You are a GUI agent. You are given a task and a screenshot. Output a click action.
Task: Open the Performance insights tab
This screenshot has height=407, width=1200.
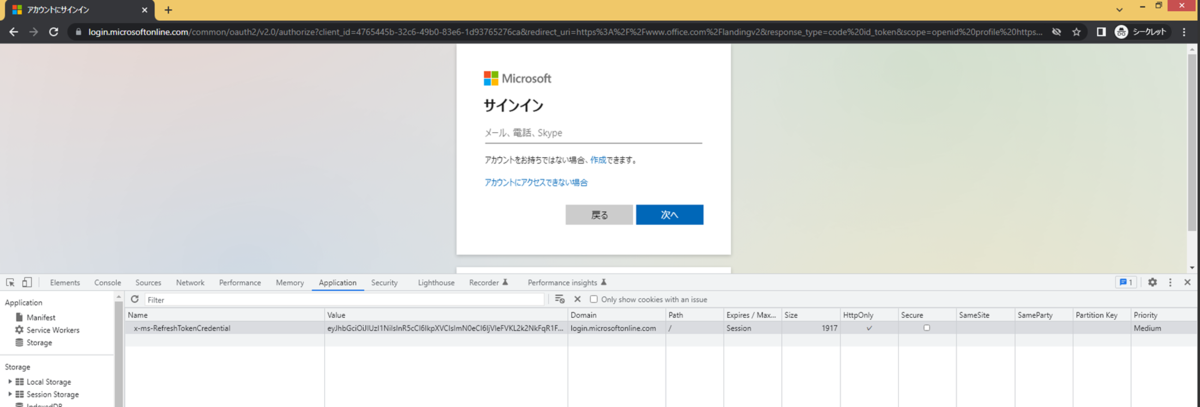(x=567, y=283)
